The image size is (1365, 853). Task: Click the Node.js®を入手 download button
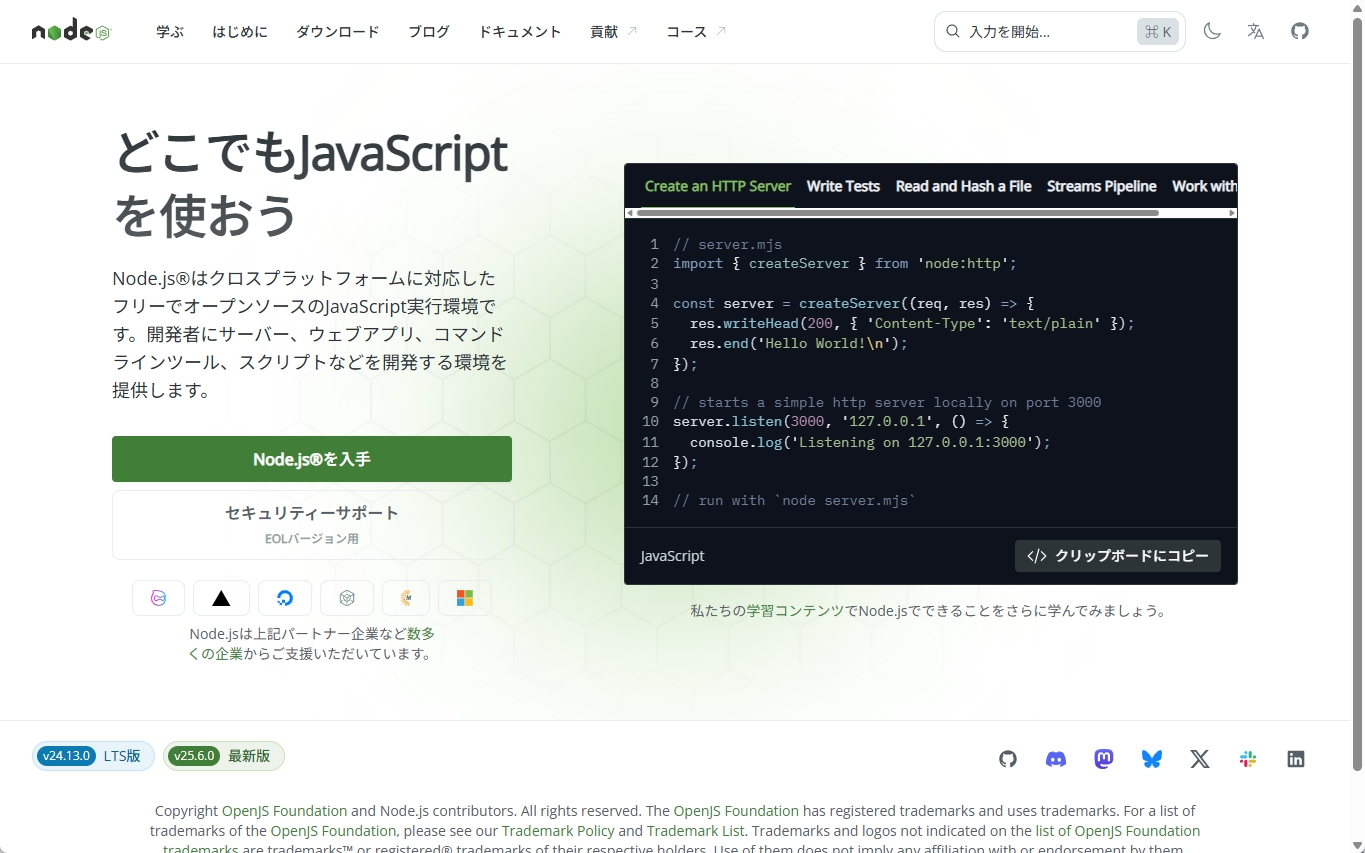click(311, 459)
